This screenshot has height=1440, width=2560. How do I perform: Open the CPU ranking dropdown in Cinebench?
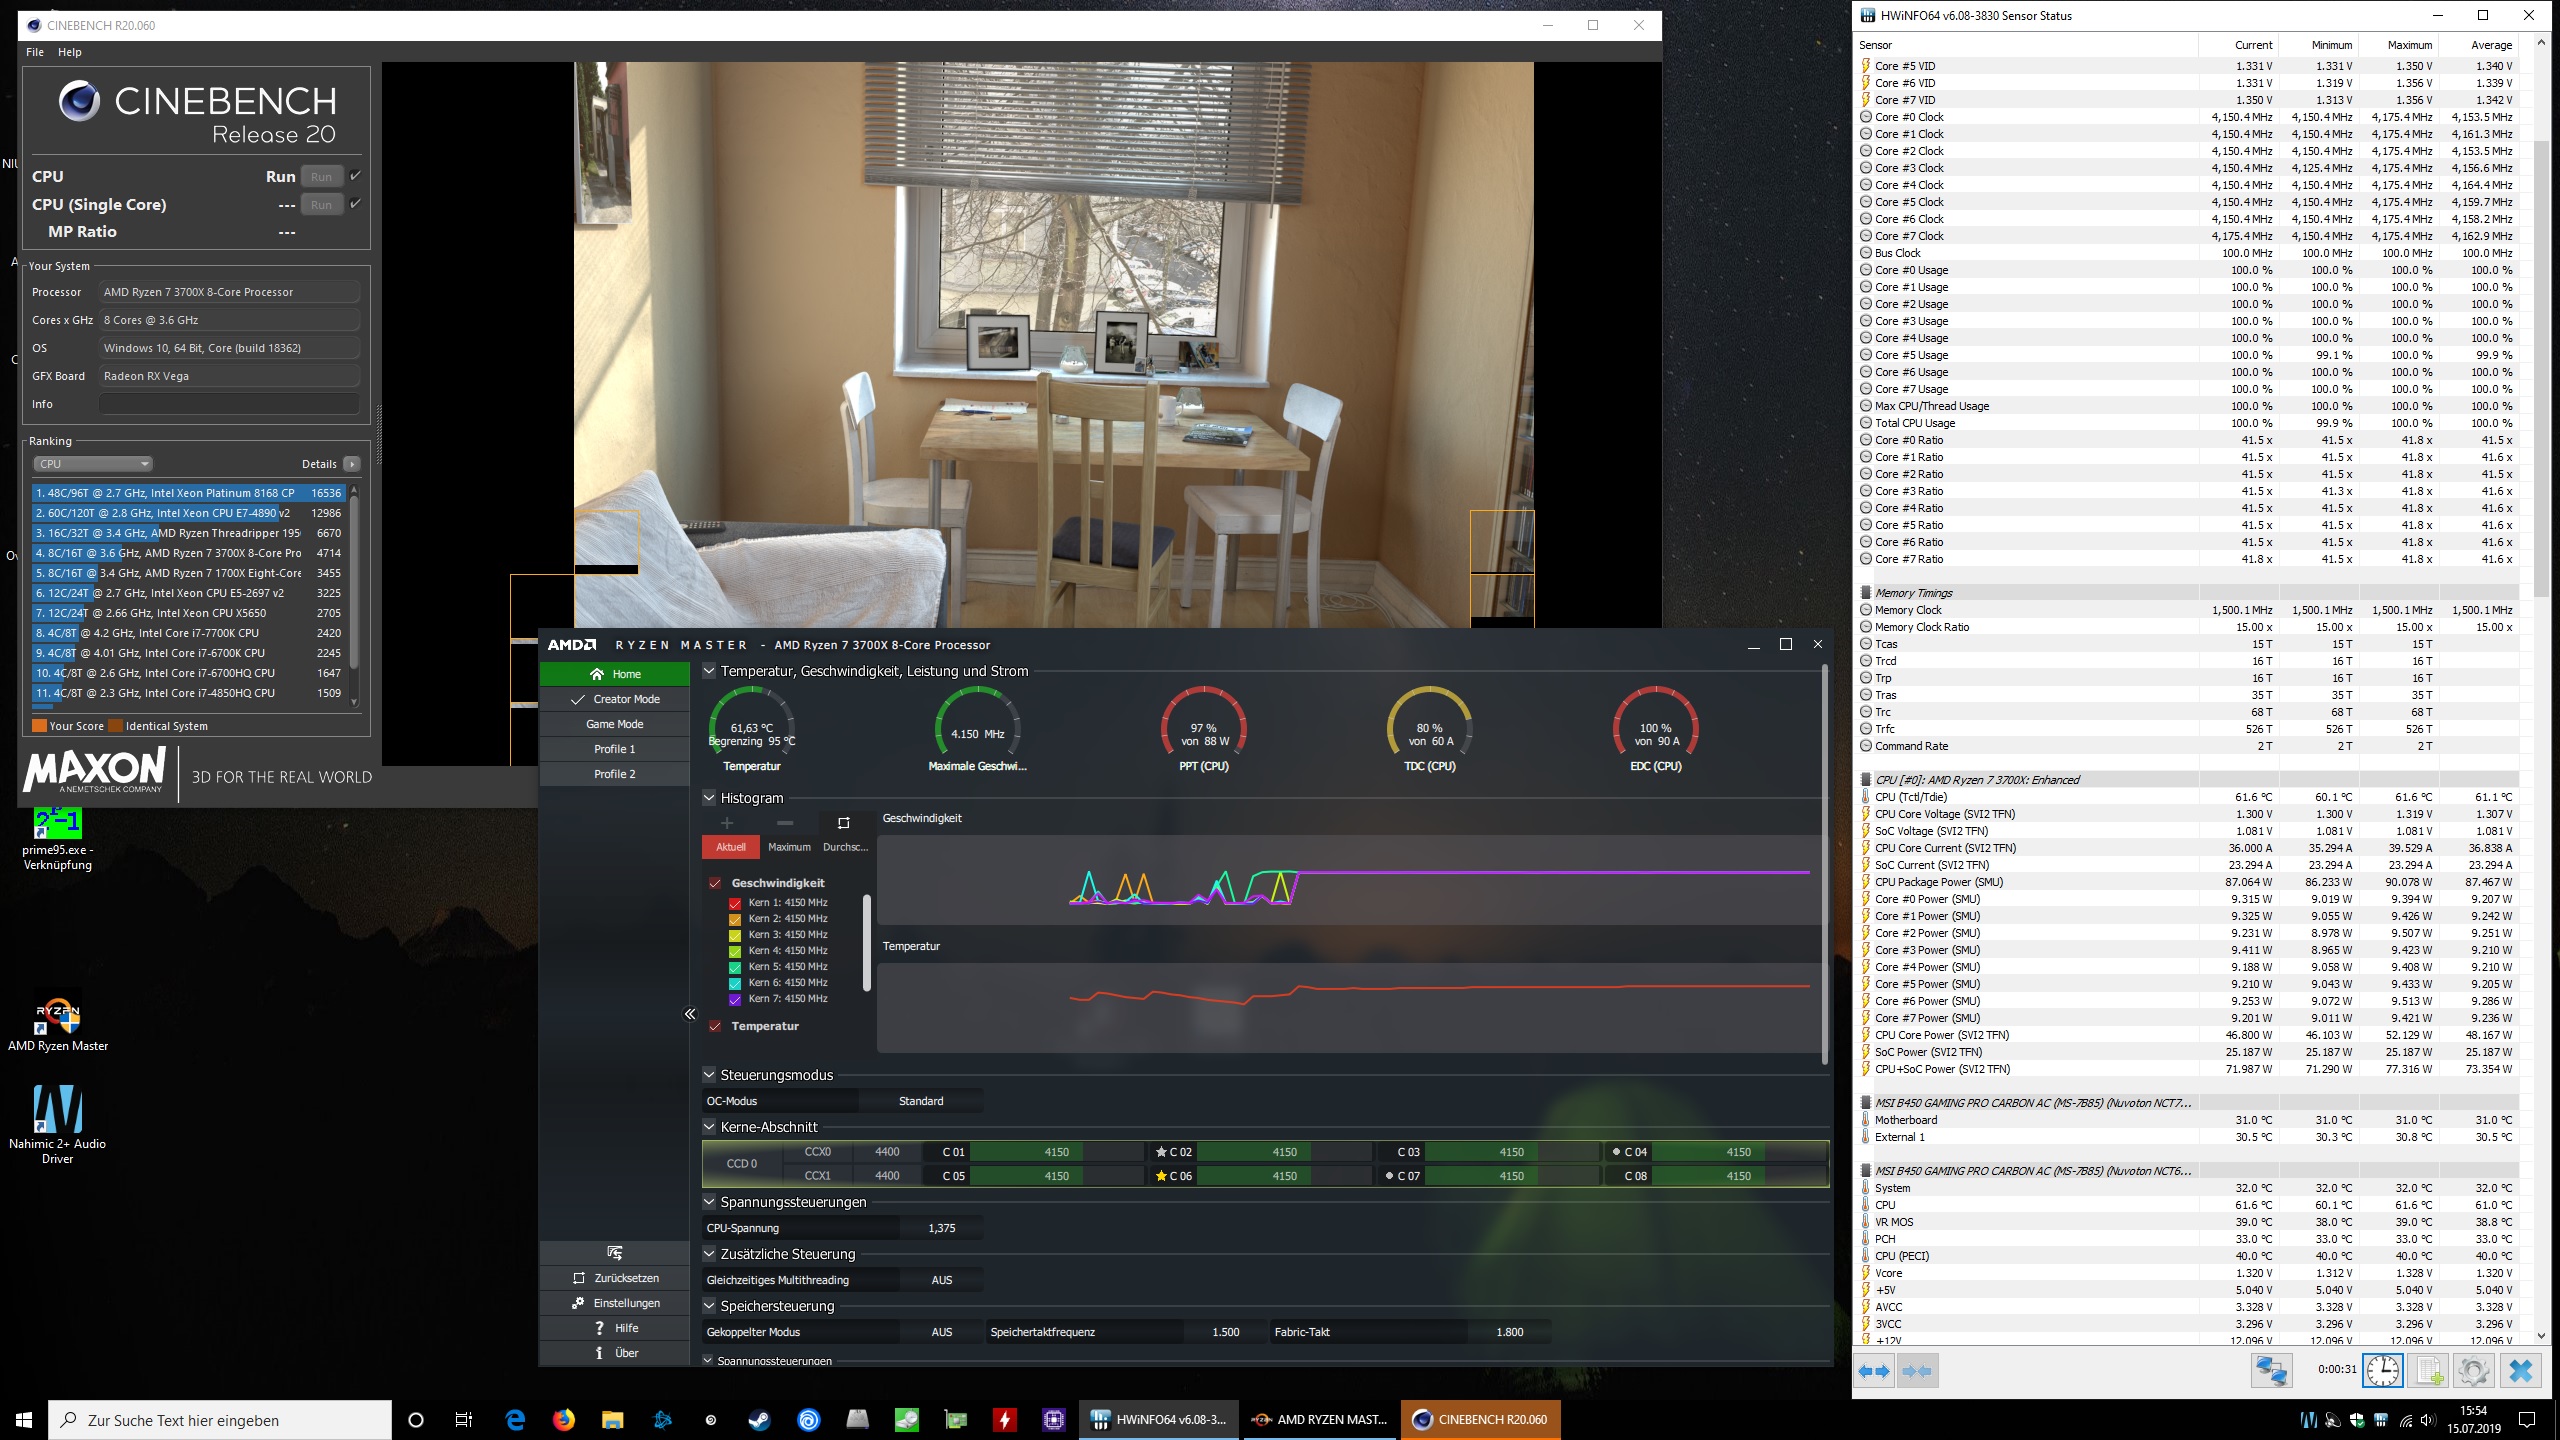93,464
